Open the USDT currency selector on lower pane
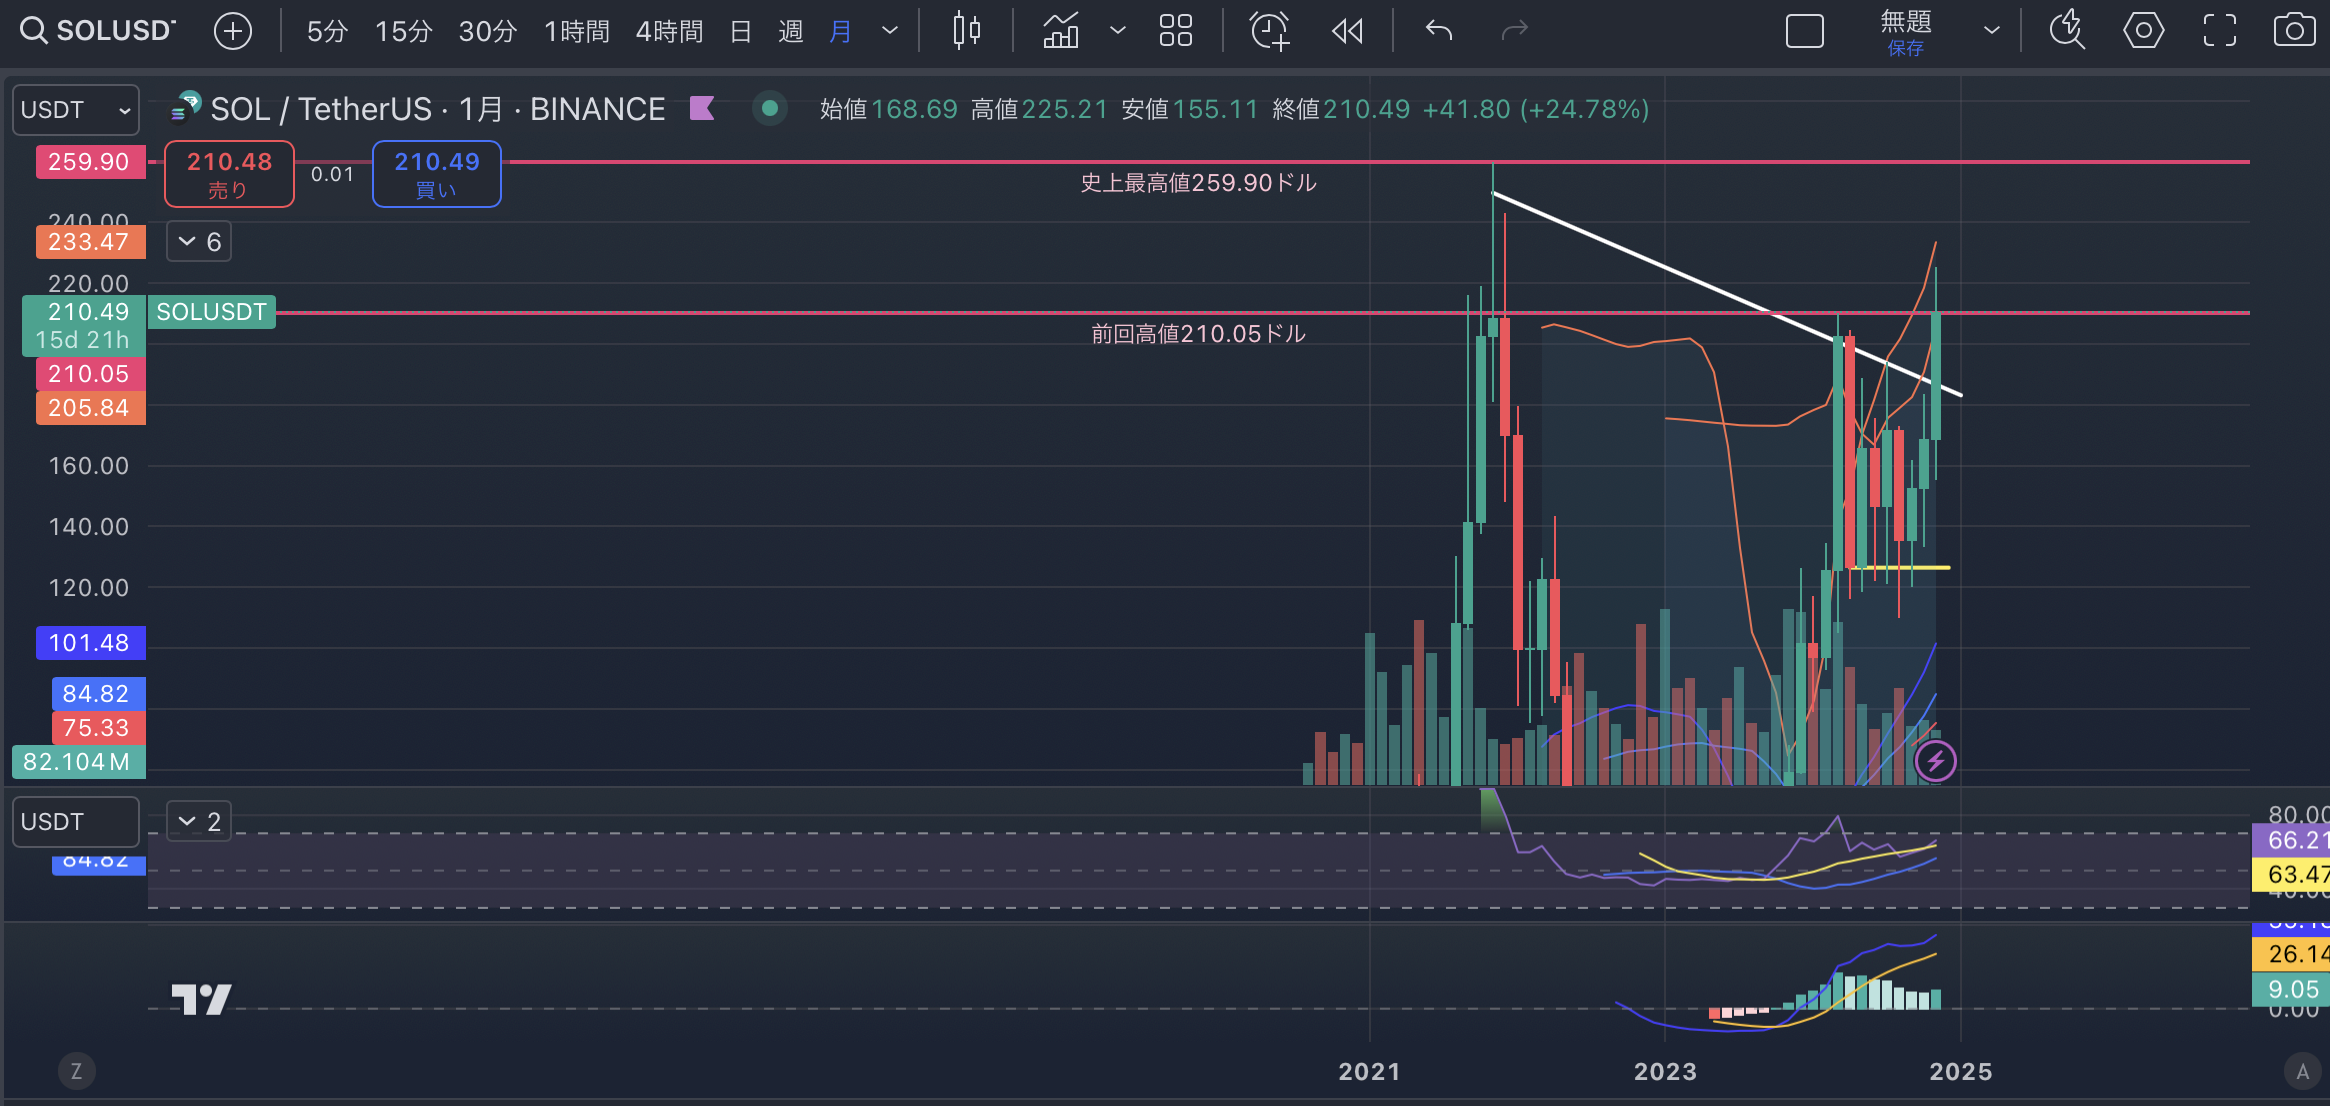2330x1106 pixels. [76, 822]
